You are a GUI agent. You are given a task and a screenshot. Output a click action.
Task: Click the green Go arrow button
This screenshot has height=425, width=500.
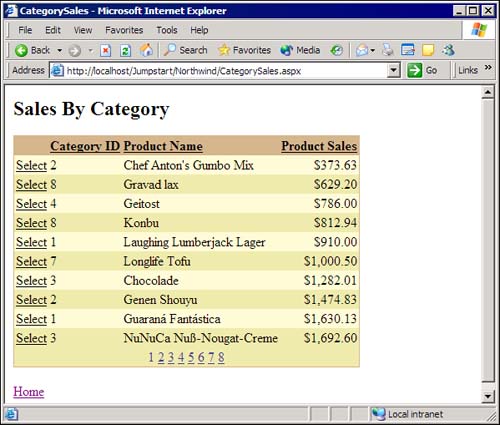(414, 70)
